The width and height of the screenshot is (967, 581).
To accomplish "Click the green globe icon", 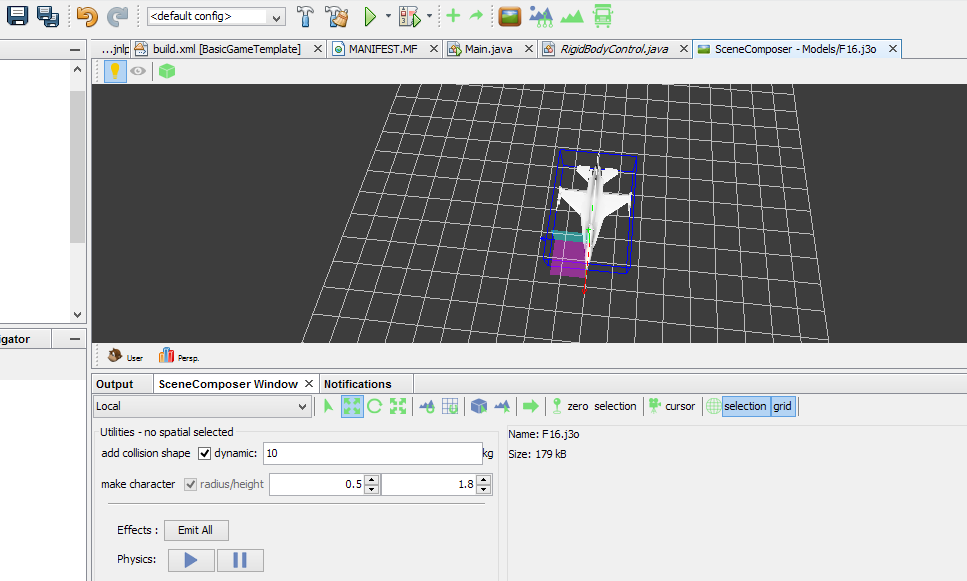I will [714, 406].
